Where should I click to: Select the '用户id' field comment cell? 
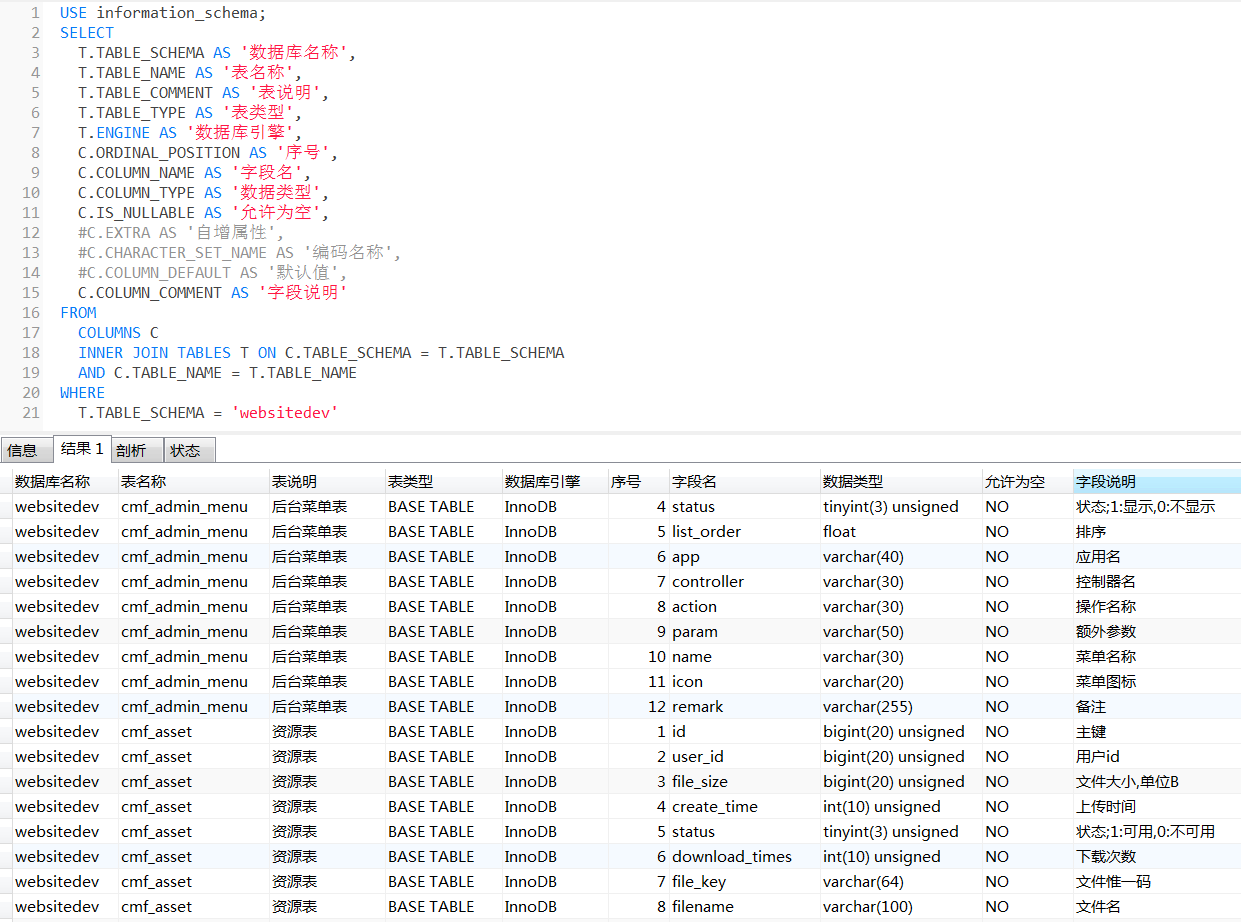pyautogui.click(x=1156, y=757)
